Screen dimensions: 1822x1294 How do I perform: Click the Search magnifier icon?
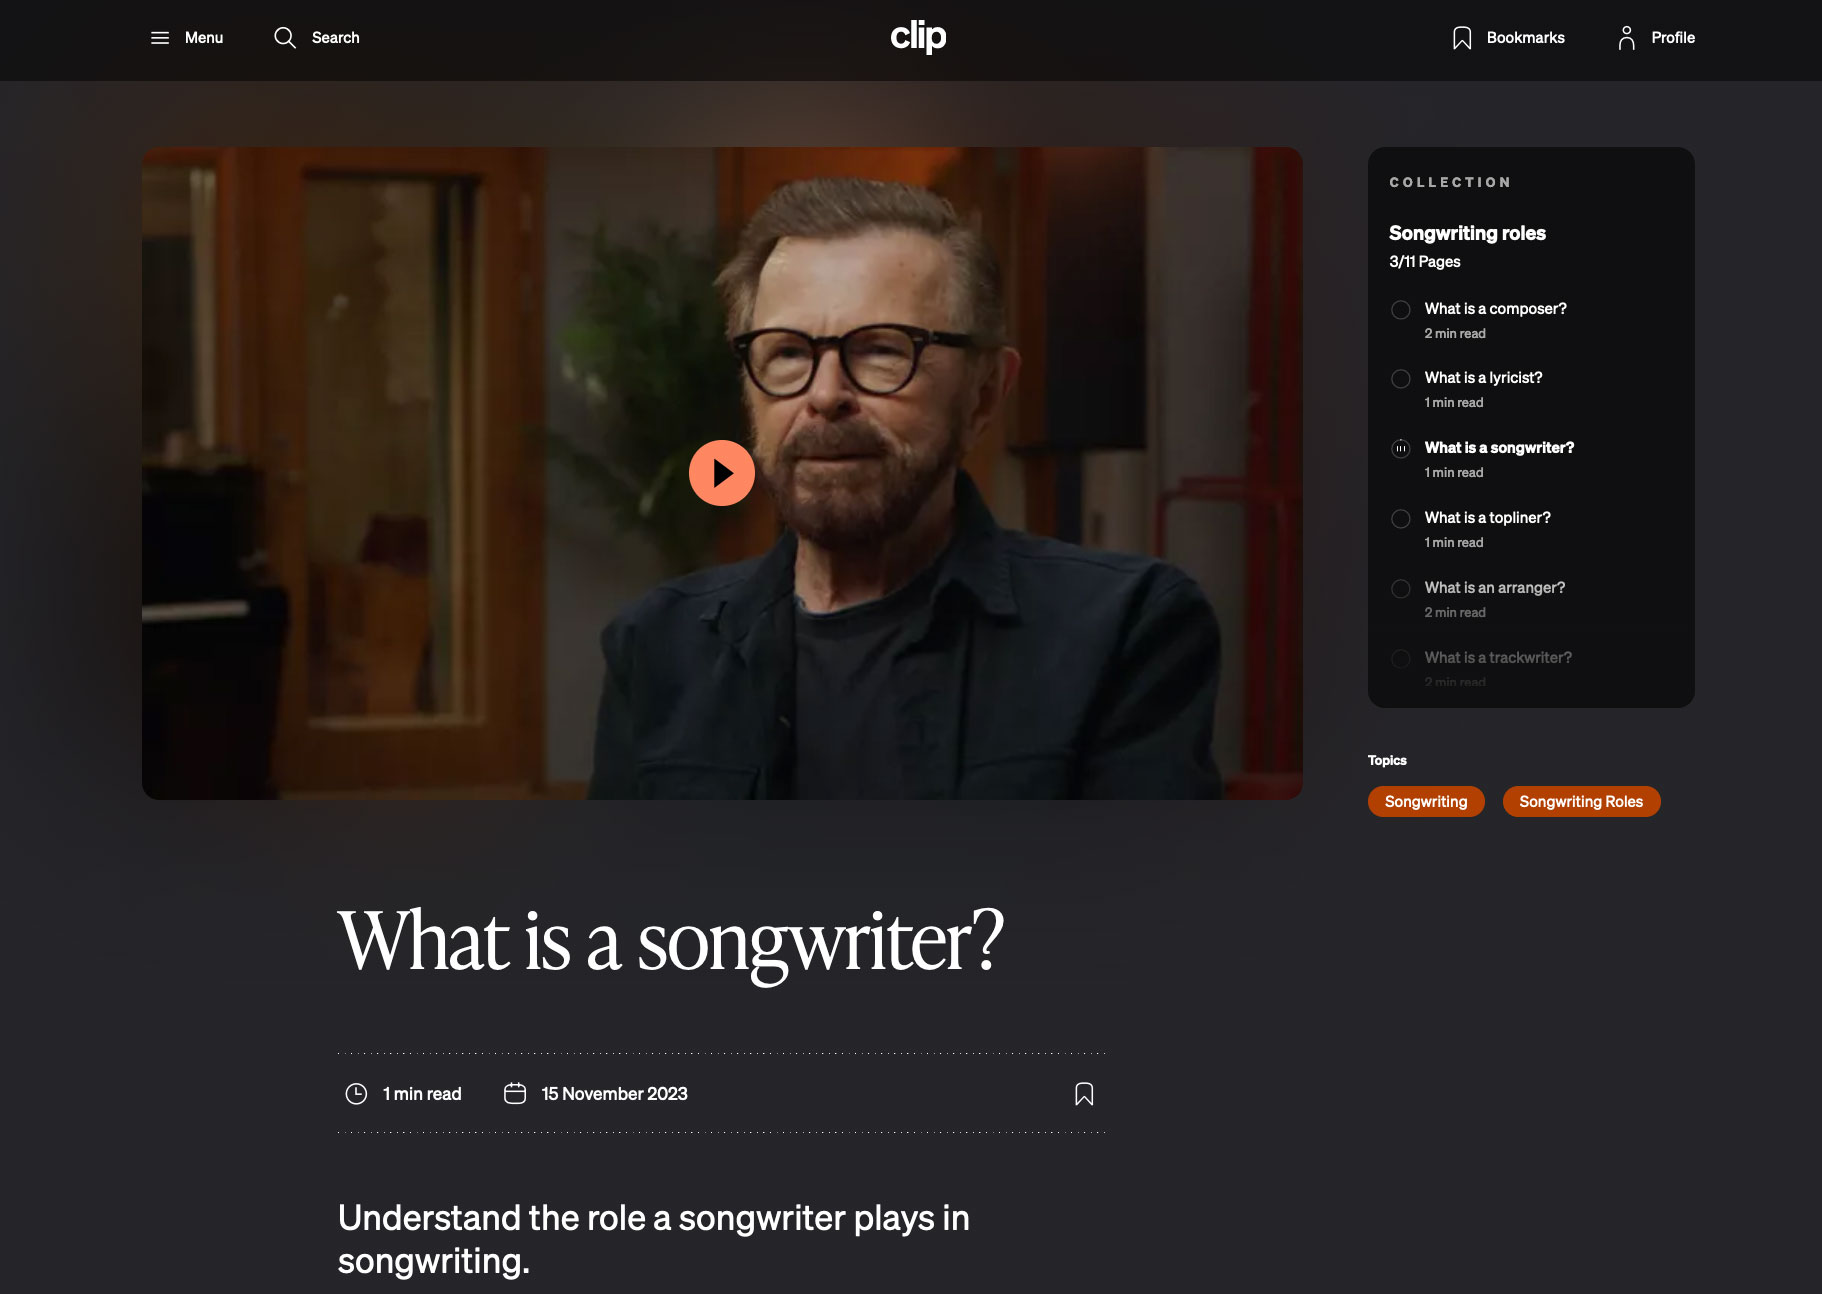tap(285, 38)
